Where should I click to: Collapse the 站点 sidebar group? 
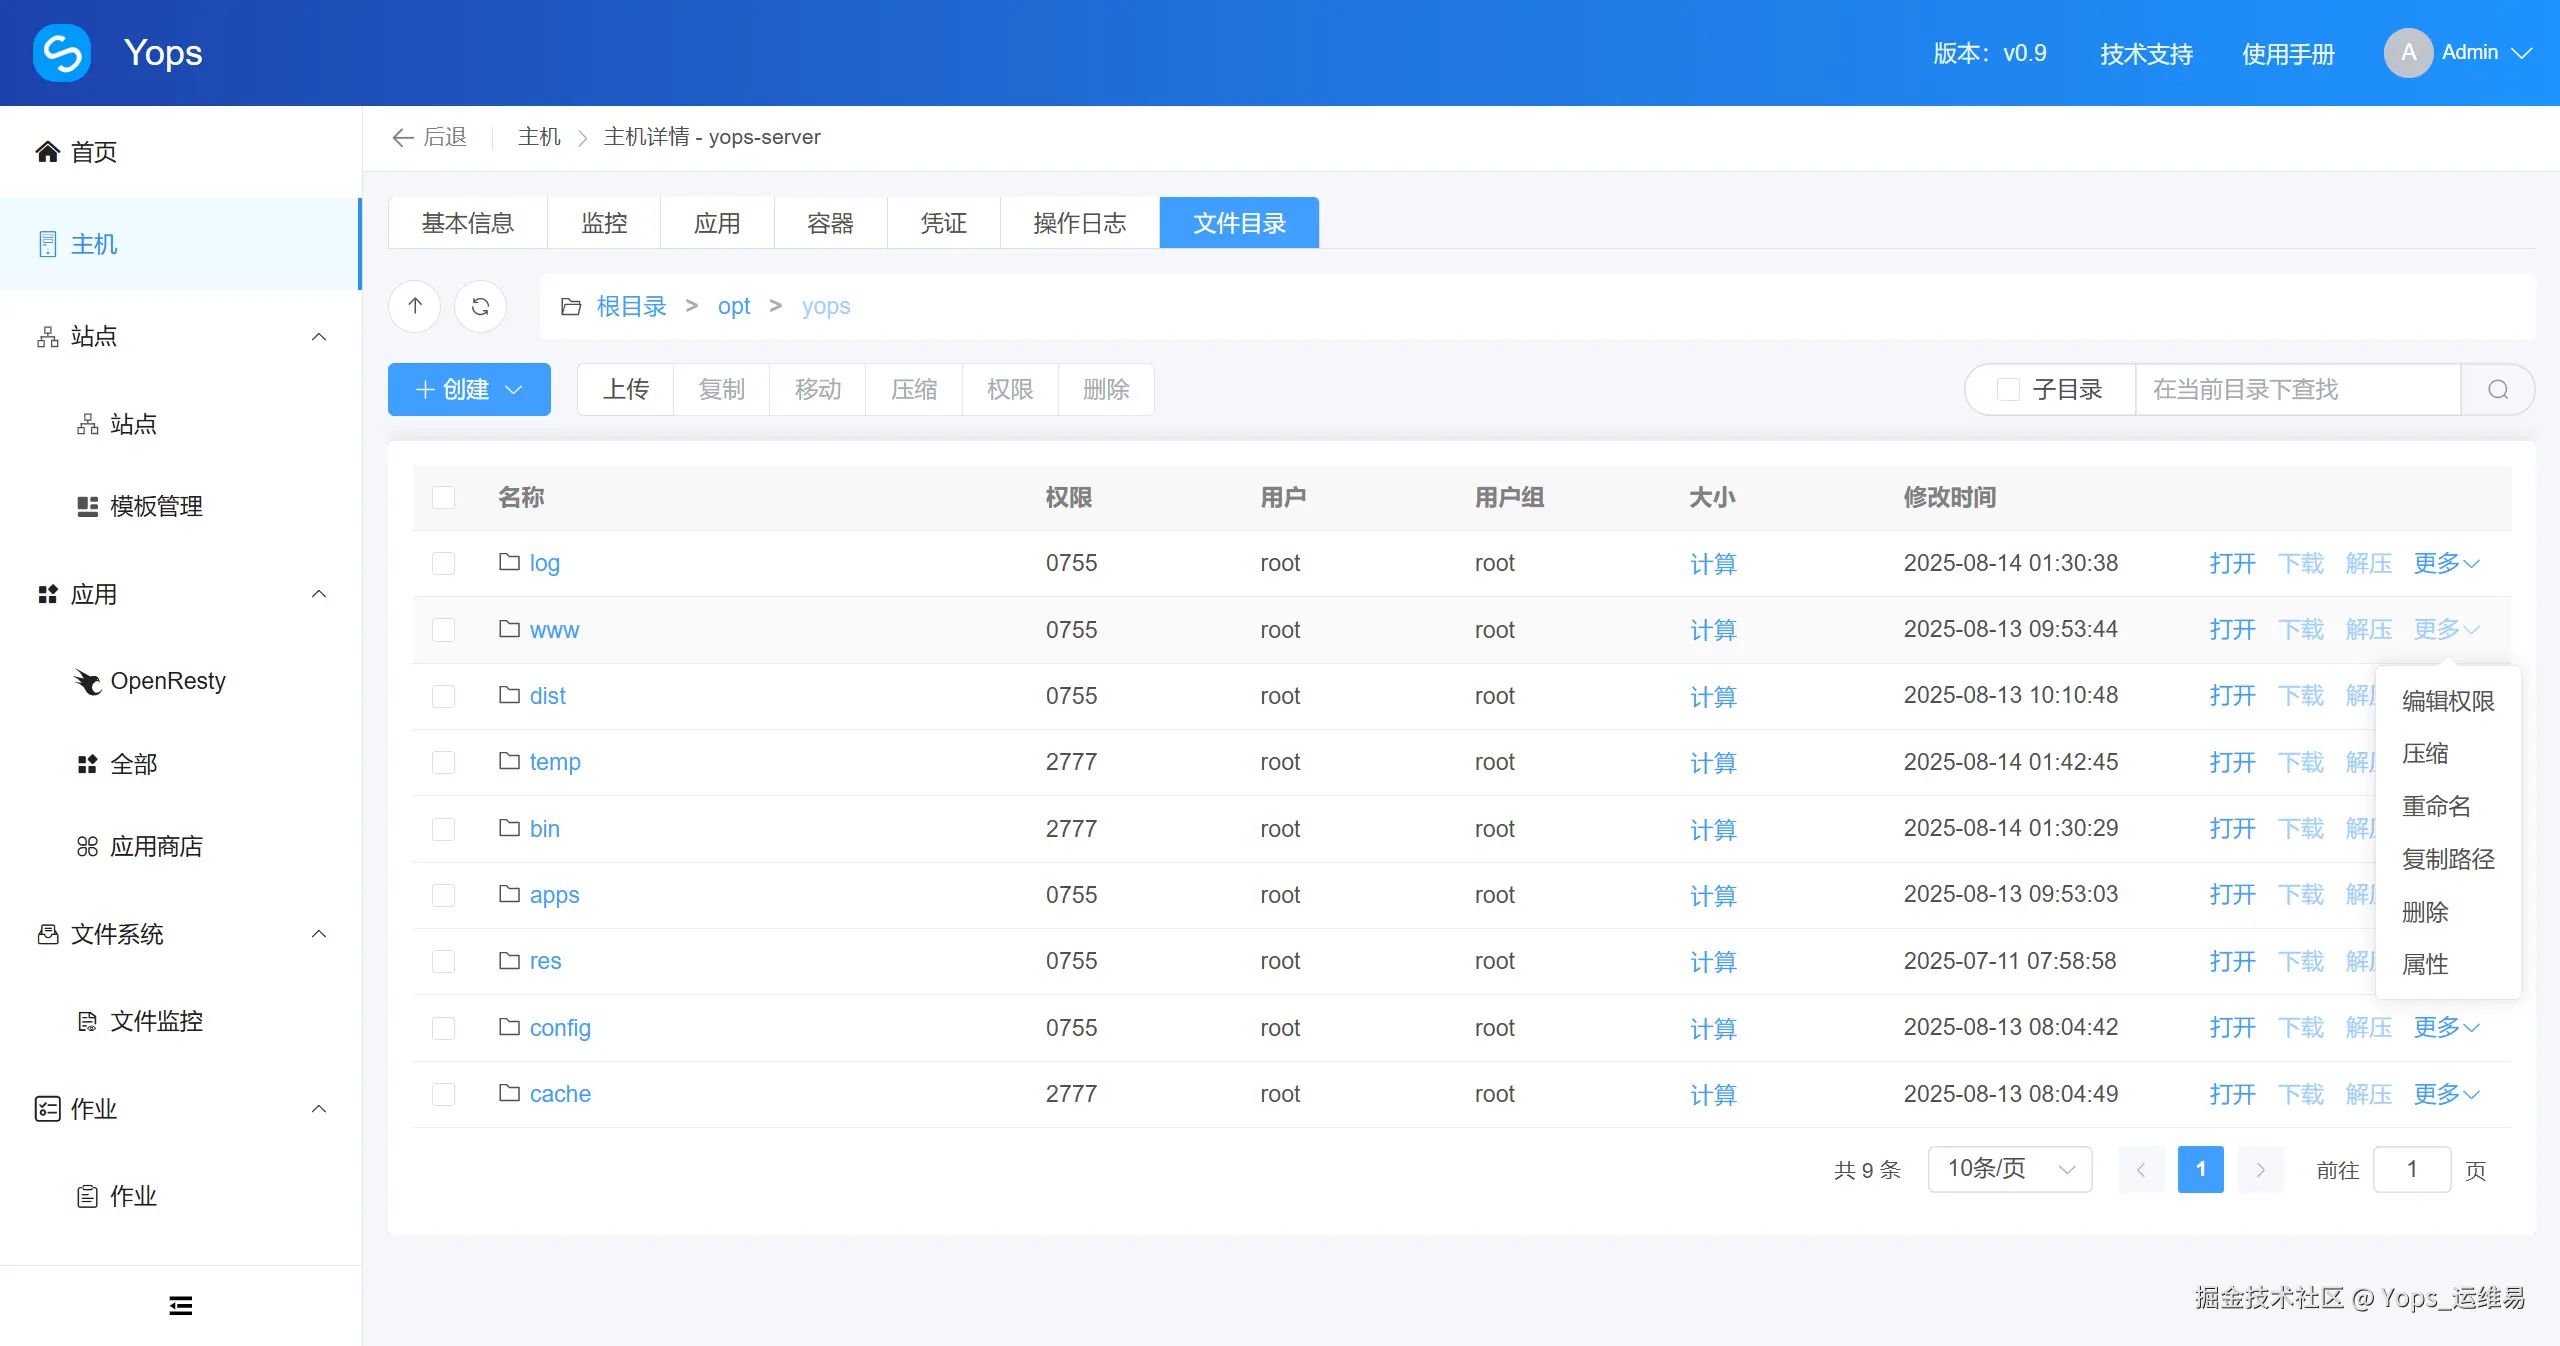tap(319, 337)
